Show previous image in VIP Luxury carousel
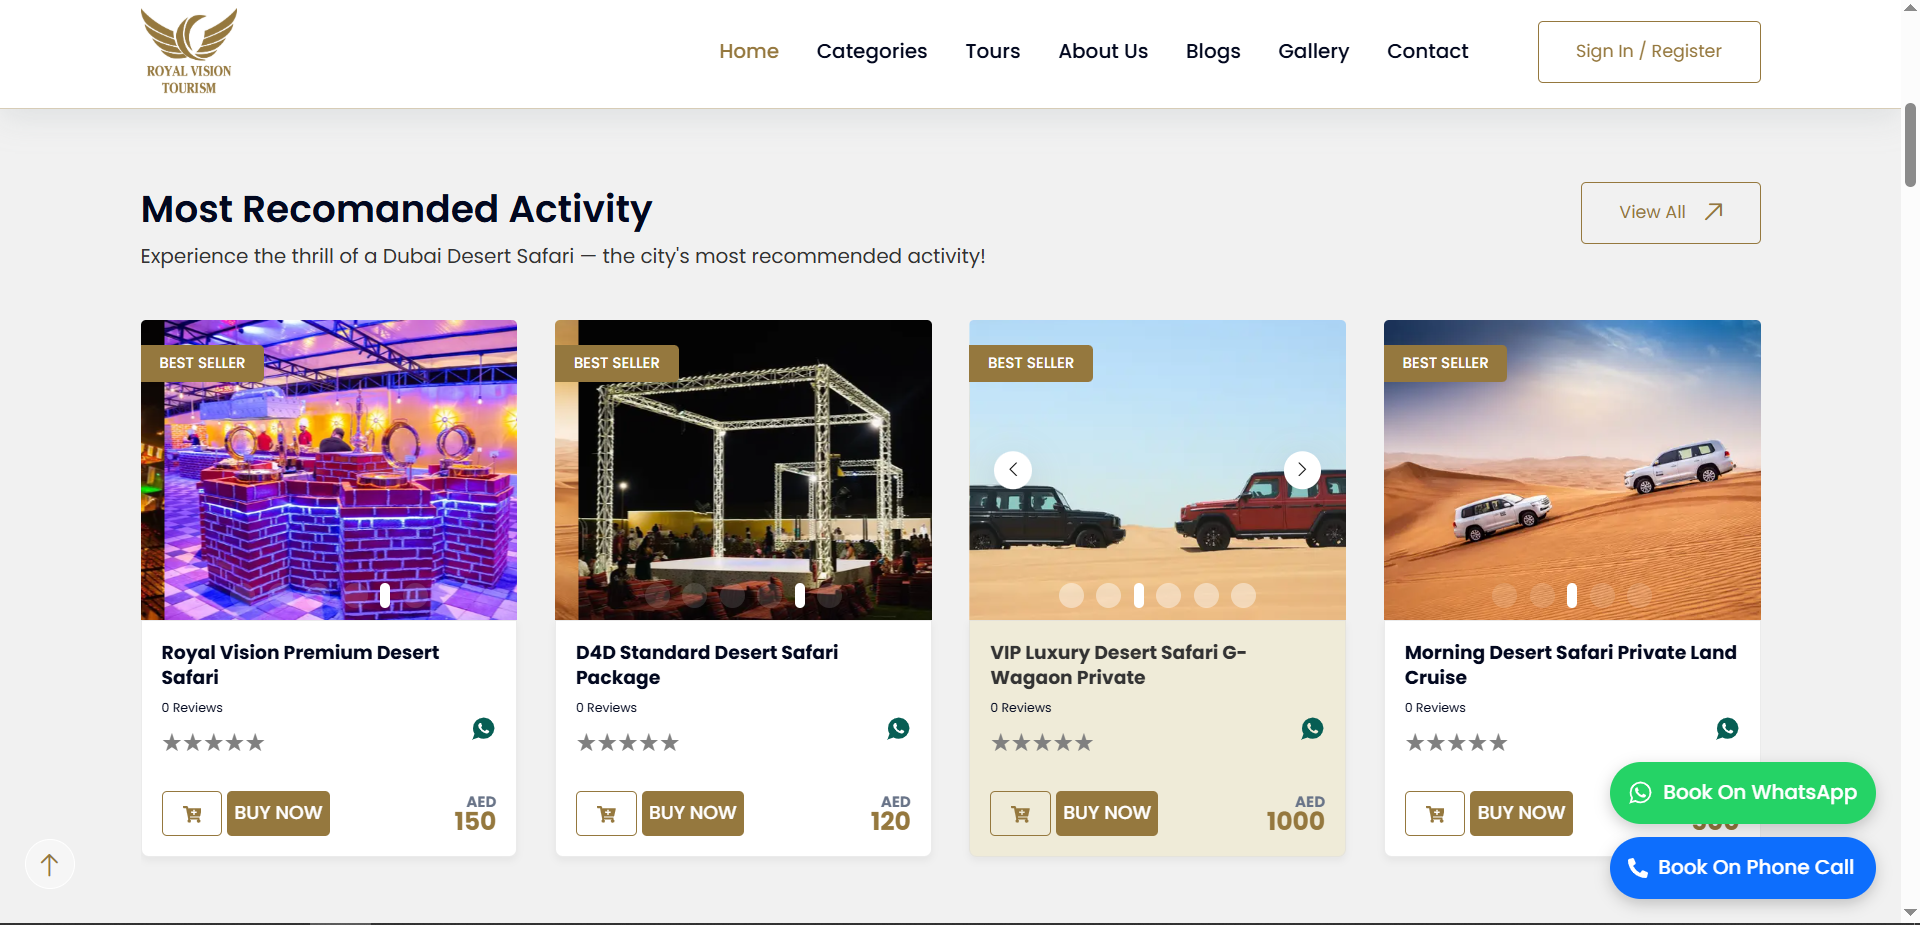Viewport: 1920px width, 925px height. point(1013,469)
